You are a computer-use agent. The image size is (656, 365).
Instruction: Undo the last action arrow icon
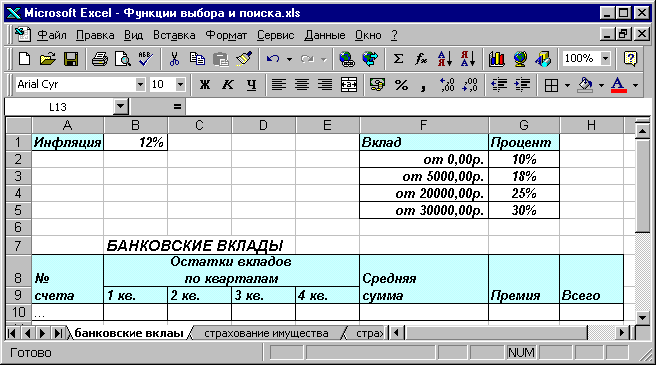(x=273, y=59)
